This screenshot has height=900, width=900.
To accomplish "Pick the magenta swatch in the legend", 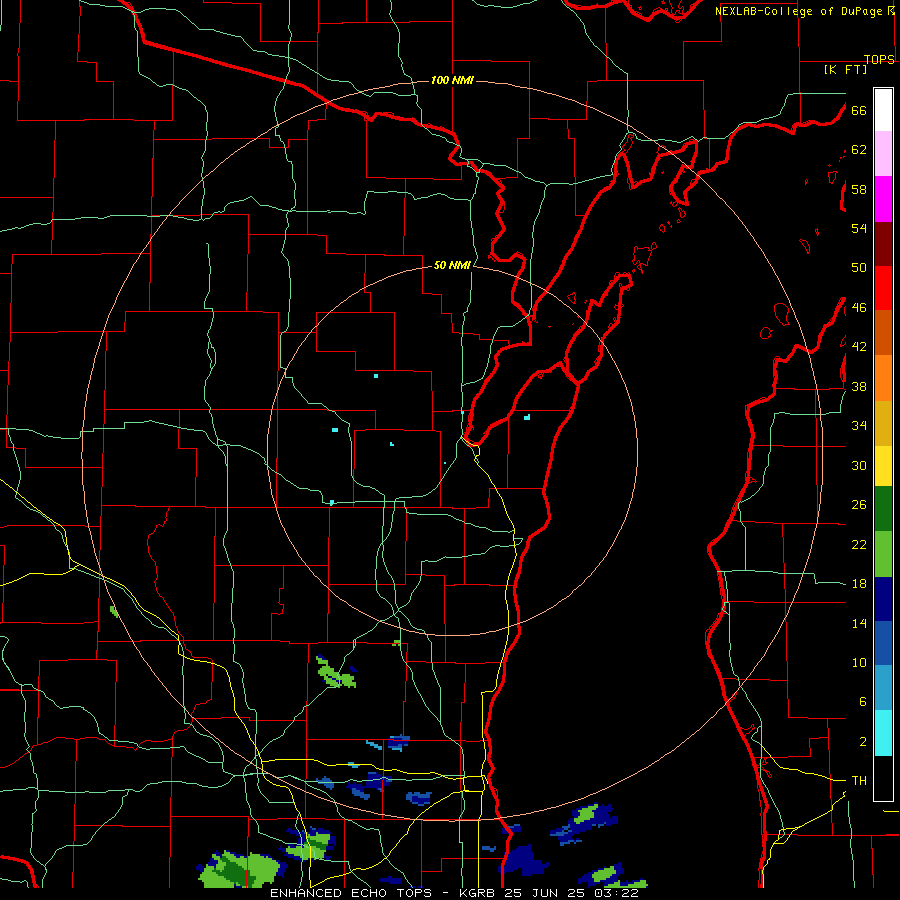I will [883, 199].
